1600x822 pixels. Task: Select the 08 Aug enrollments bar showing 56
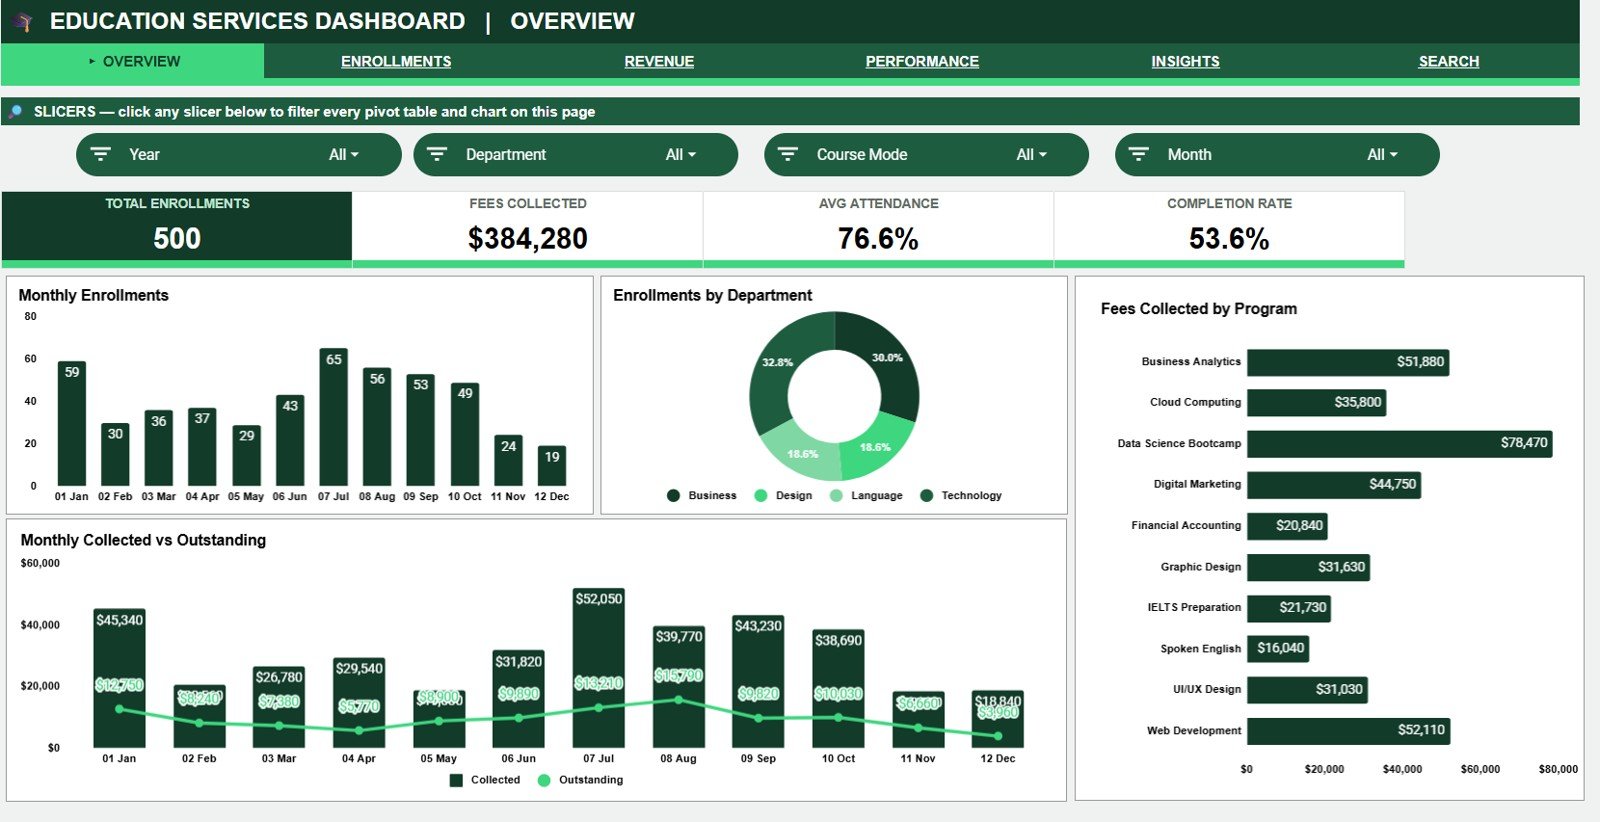pyautogui.click(x=377, y=427)
